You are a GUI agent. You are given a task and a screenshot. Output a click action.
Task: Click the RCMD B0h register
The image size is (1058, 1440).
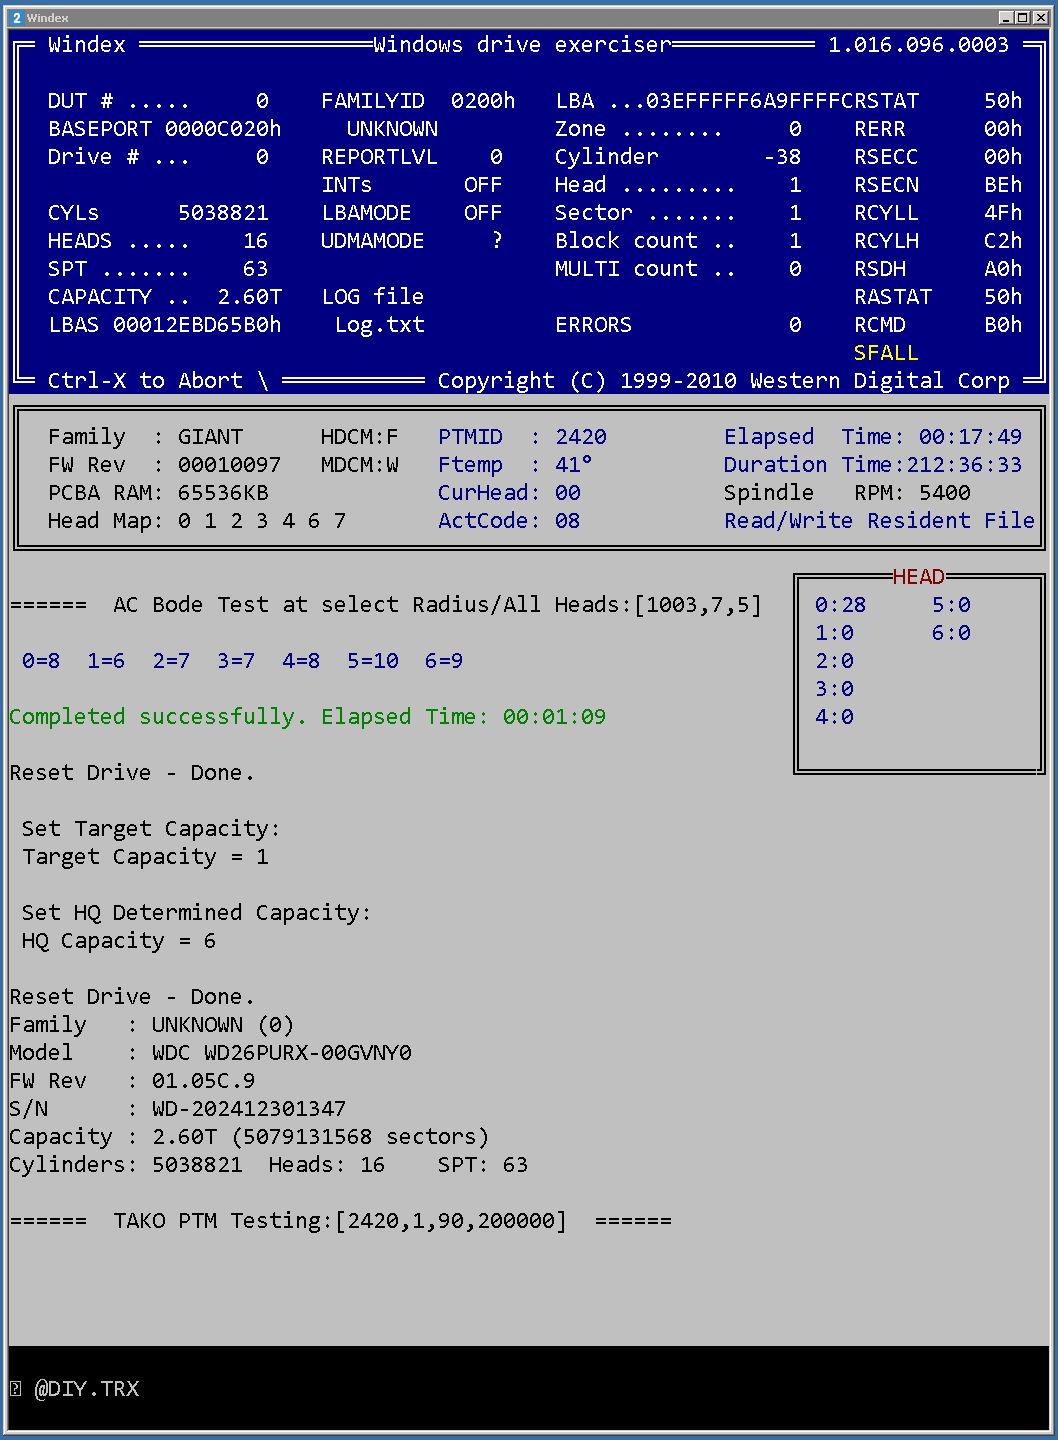pyautogui.click(x=938, y=325)
